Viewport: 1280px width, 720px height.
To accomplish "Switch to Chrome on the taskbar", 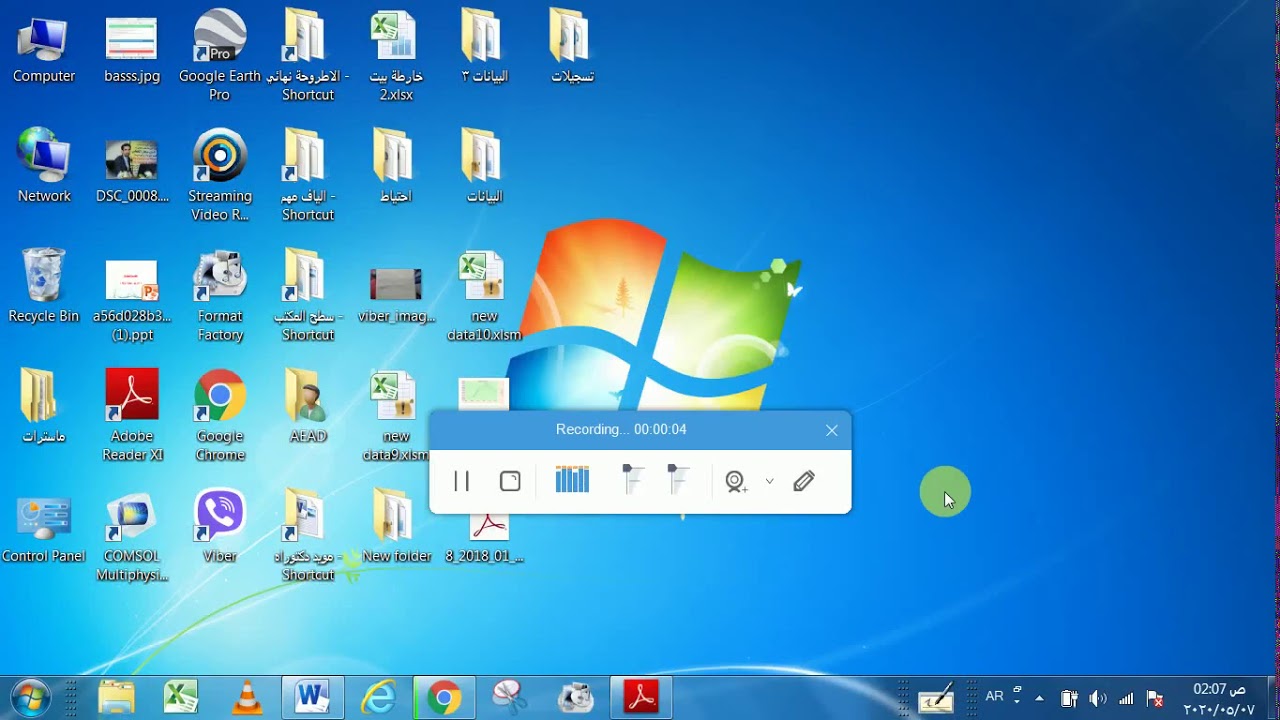I will (444, 697).
